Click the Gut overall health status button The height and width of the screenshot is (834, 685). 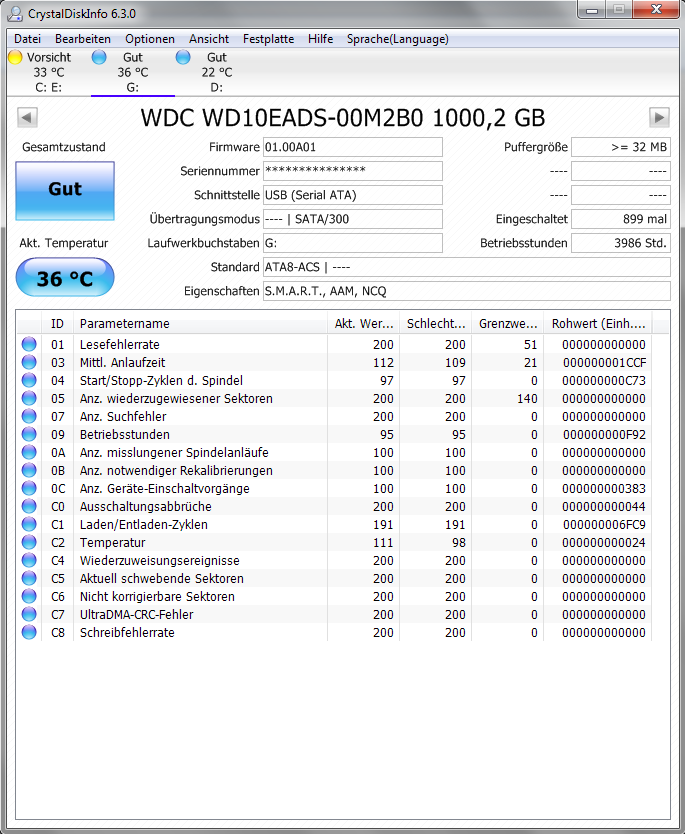pyautogui.click(x=65, y=191)
